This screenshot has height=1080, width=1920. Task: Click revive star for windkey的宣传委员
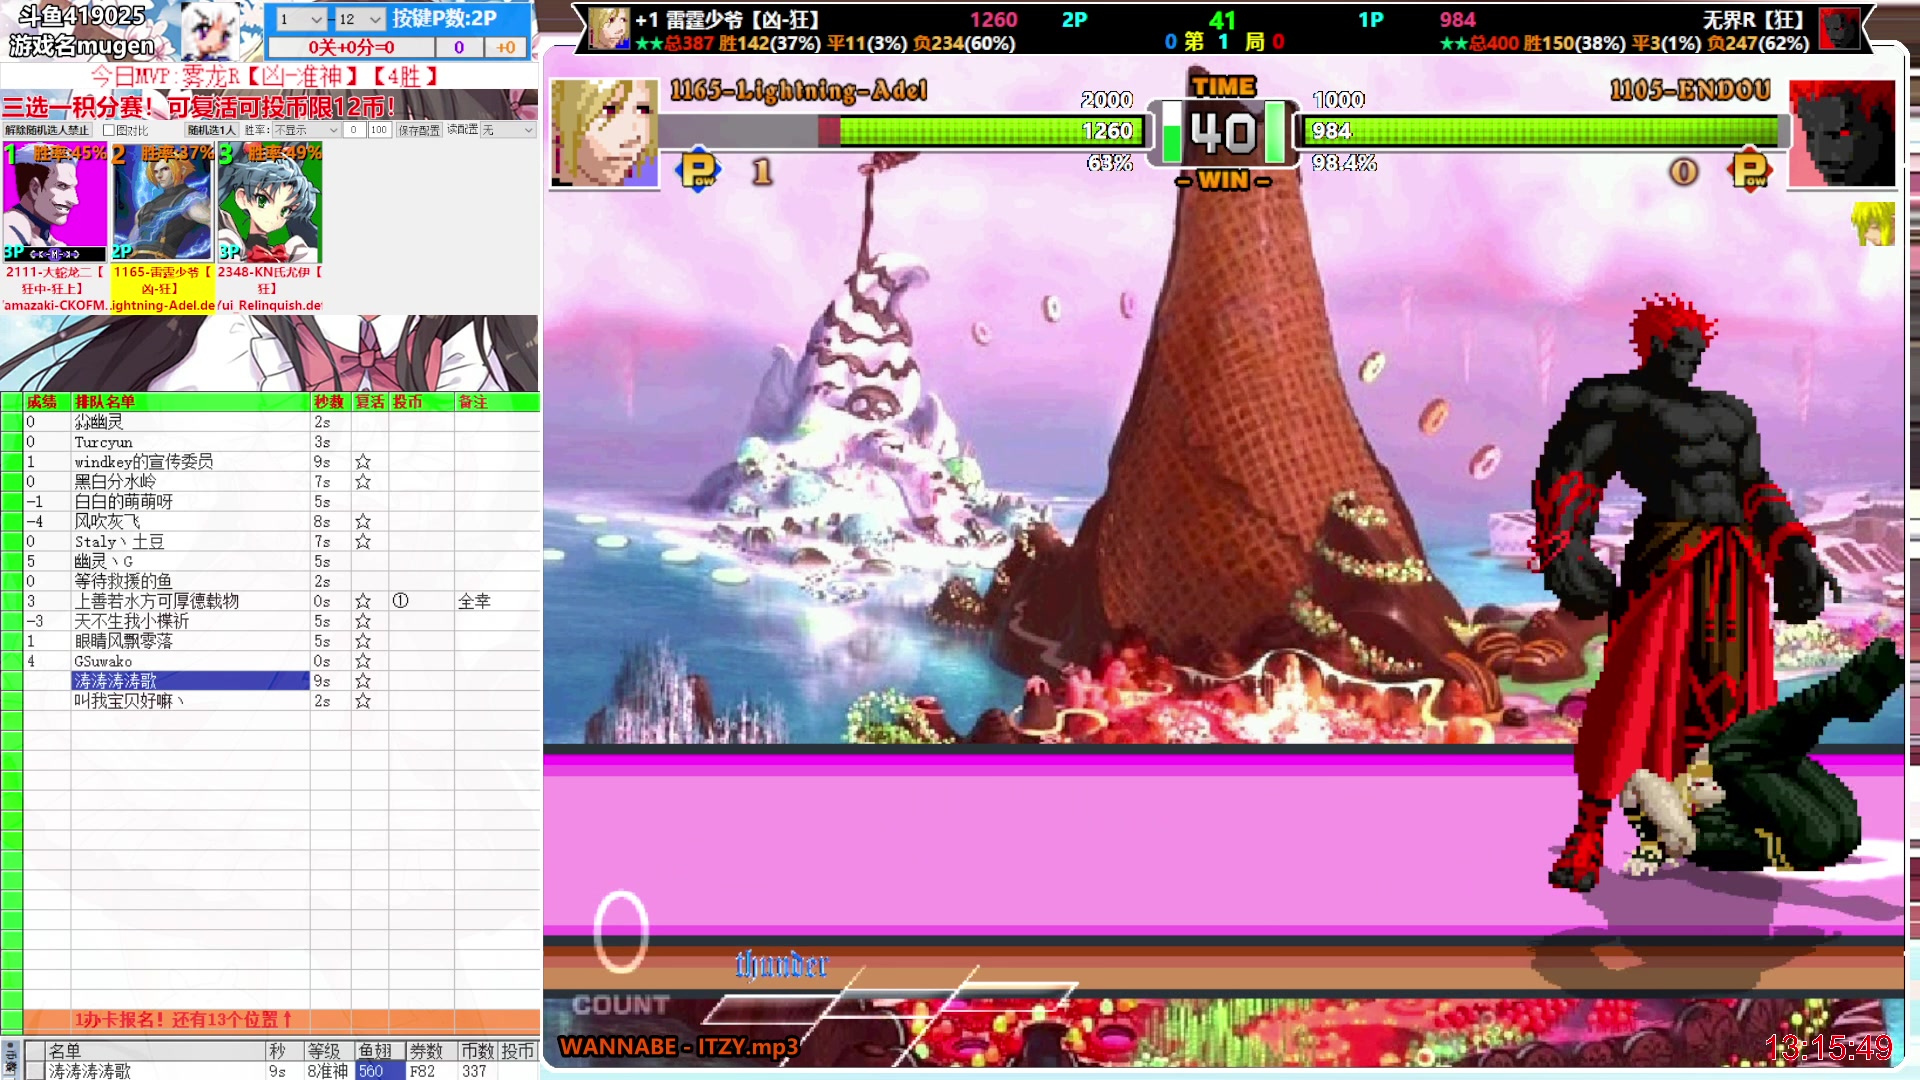click(363, 462)
